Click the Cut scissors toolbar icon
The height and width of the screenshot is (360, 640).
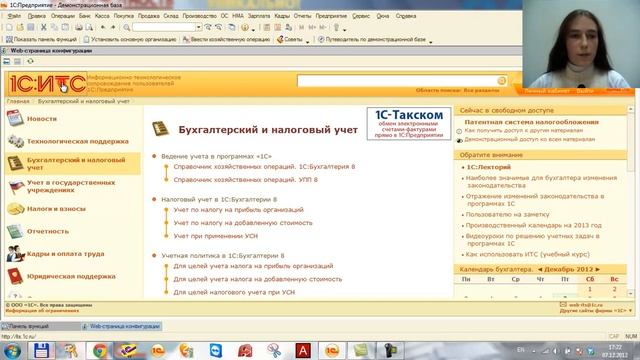43,27
